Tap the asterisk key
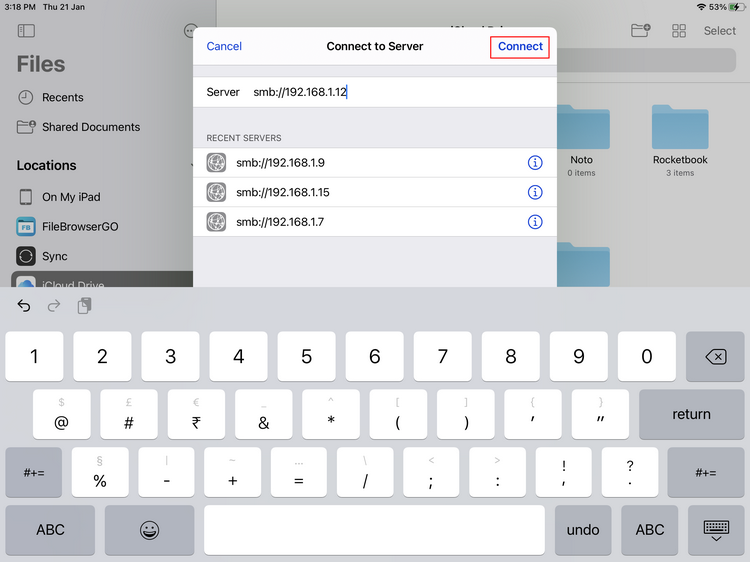This screenshot has width=750, height=562. (x=331, y=414)
